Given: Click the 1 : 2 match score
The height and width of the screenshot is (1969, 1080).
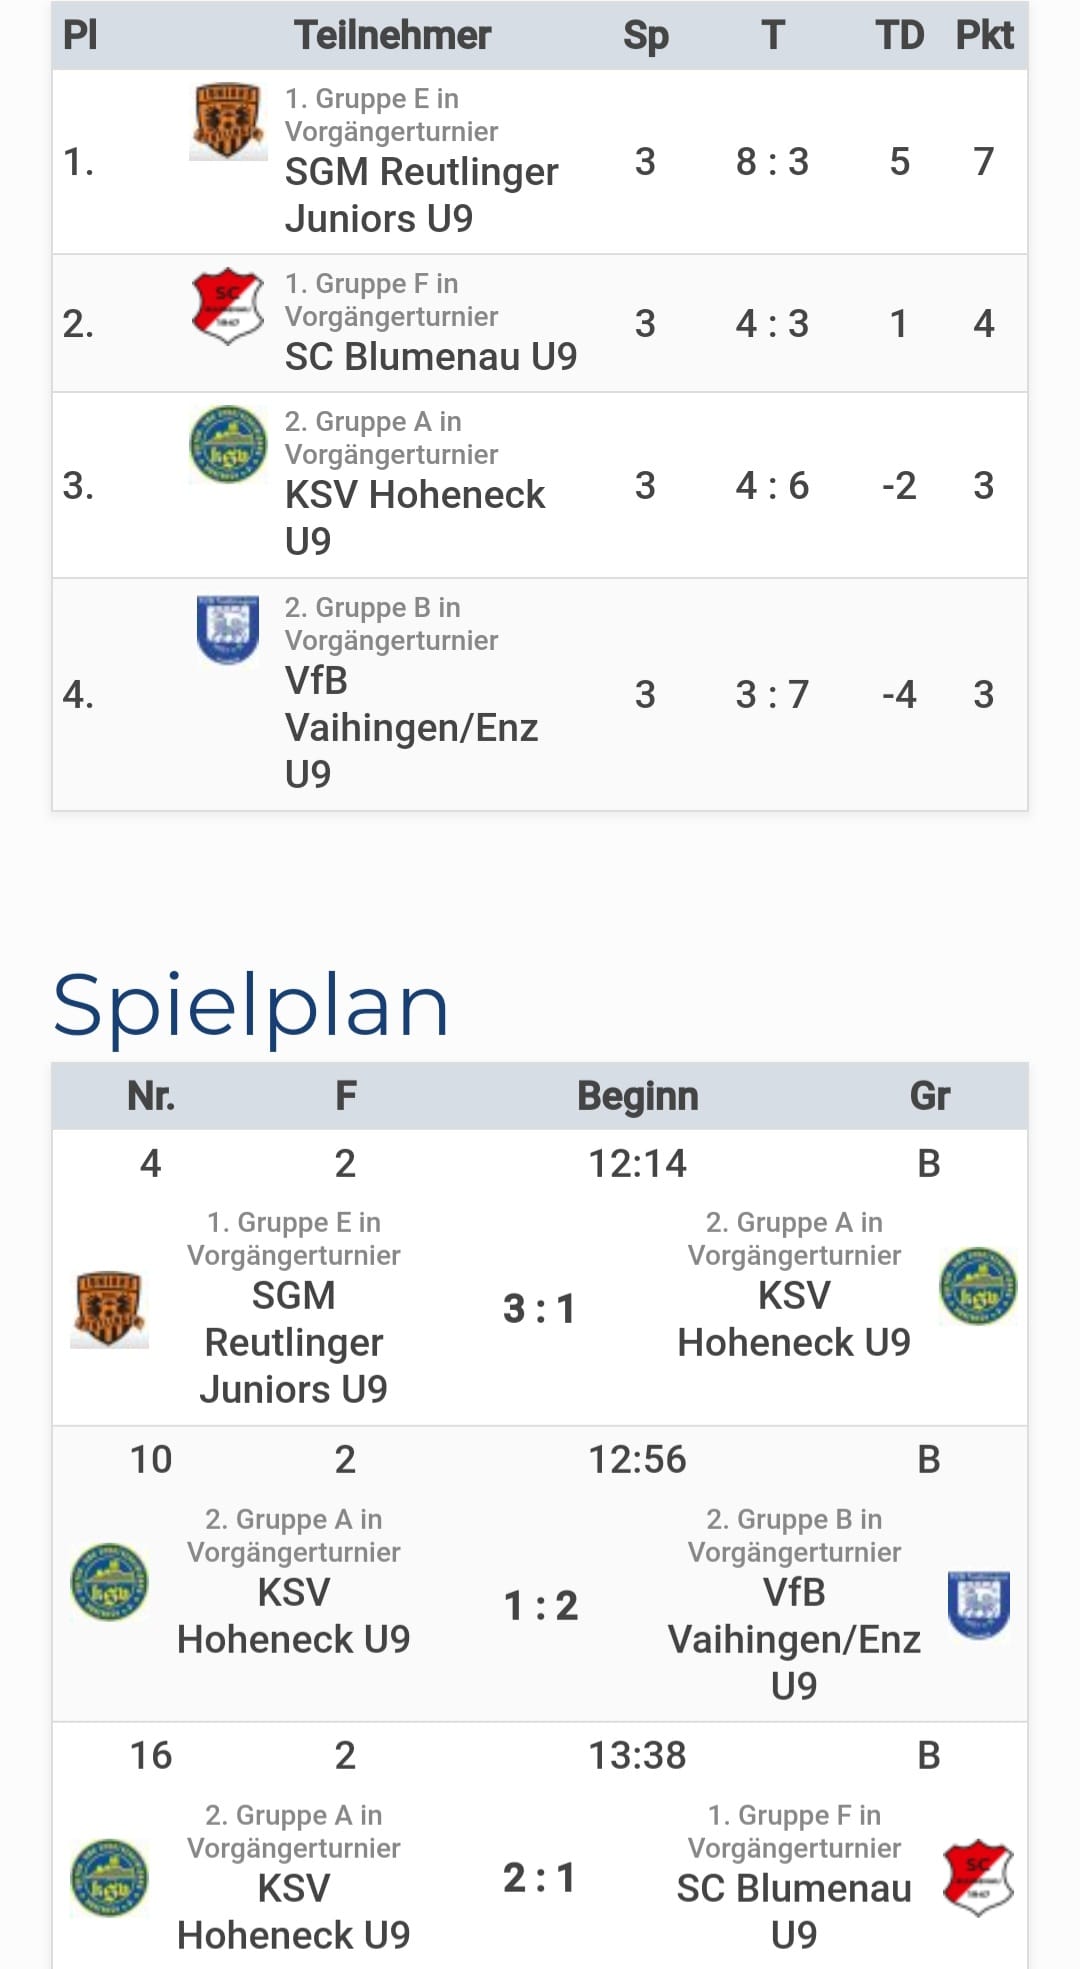Looking at the screenshot, I should pyautogui.click(x=540, y=1606).
